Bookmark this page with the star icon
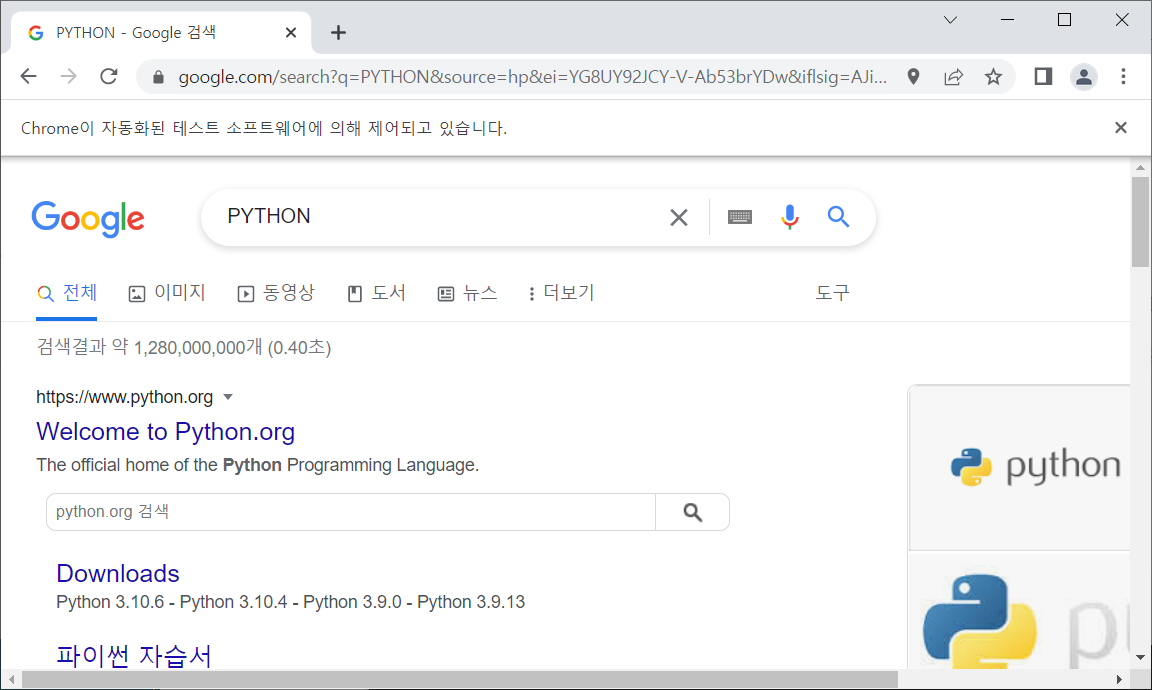Screen dimensions: 1152x690 click(993, 76)
